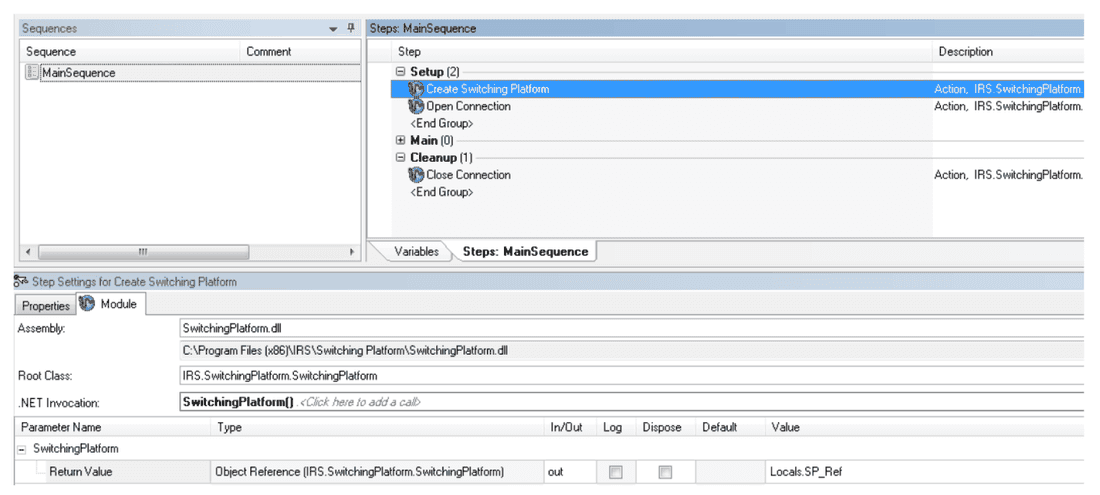Click the Sequence column header
1100x495 pixels.
(130, 52)
